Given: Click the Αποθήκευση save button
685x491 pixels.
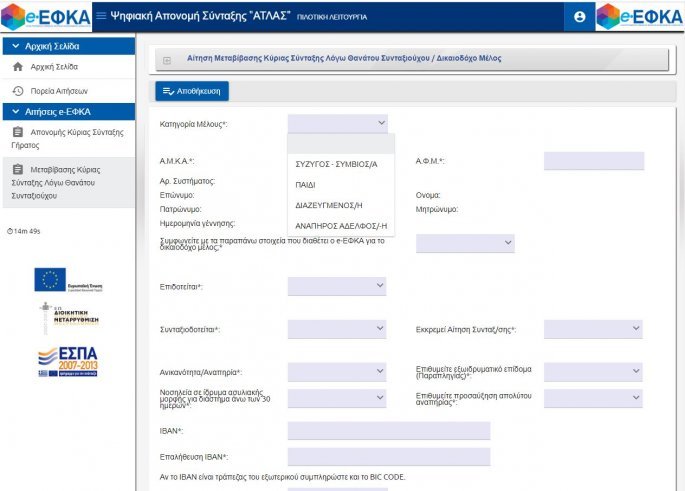Looking at the screenshot, I should click(192, 91).
